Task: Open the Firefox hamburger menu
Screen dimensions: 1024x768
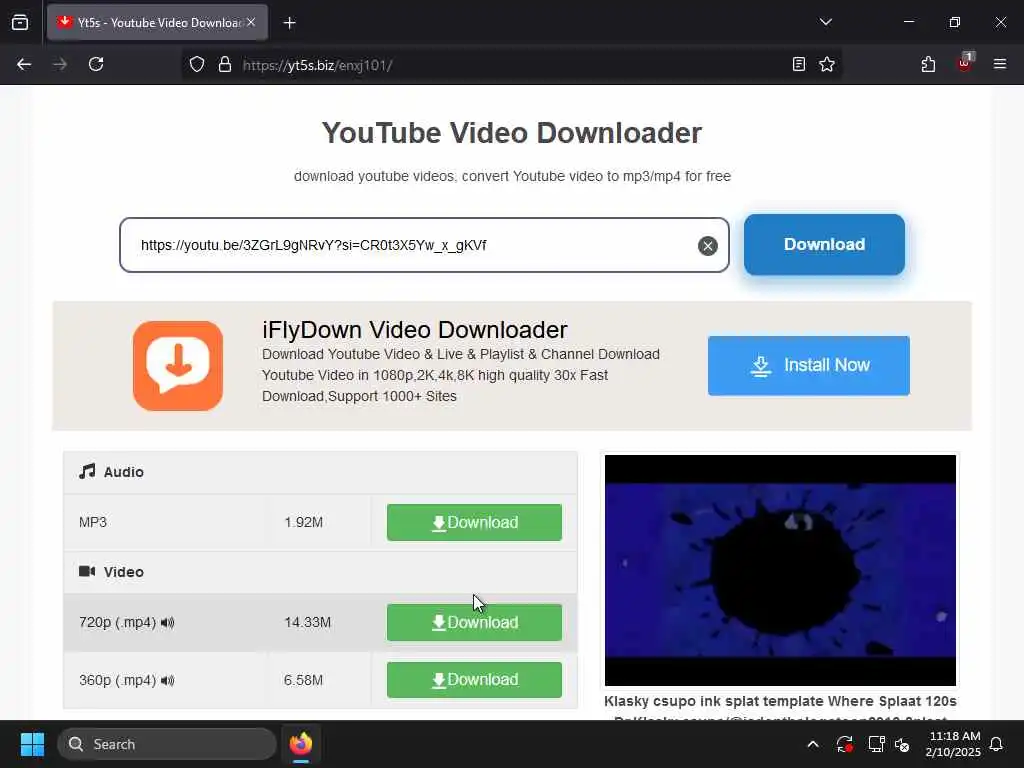Action: [1000, 64]
